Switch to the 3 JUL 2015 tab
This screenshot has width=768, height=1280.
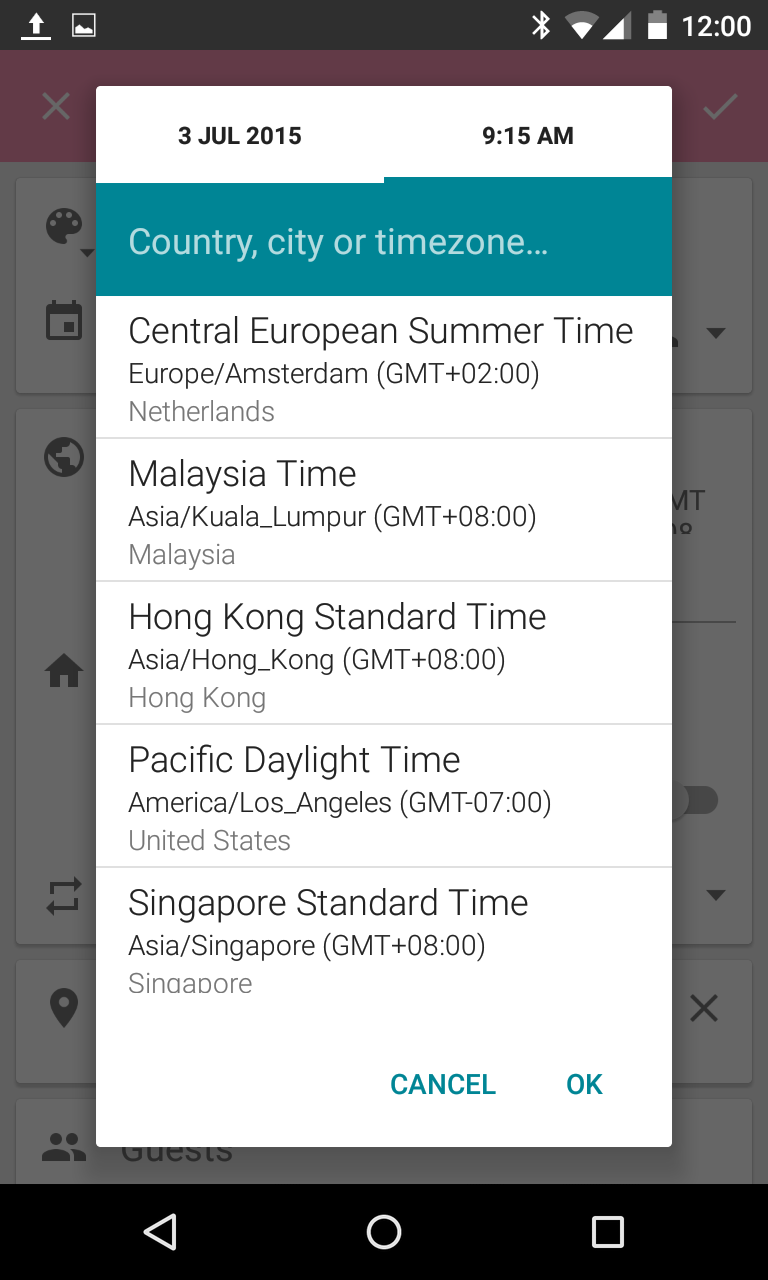tap(240, 136)
